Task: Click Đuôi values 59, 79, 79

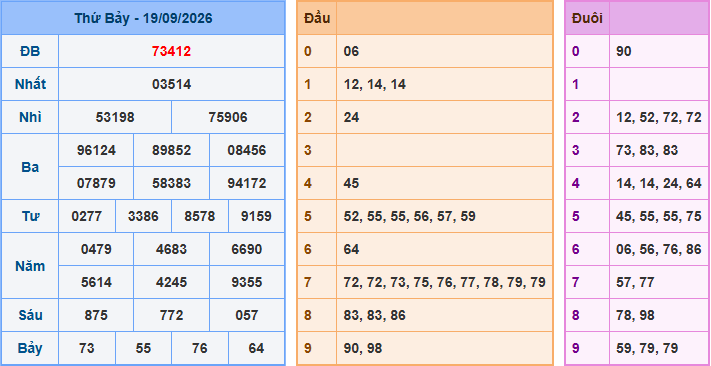Action: [647, 348]
